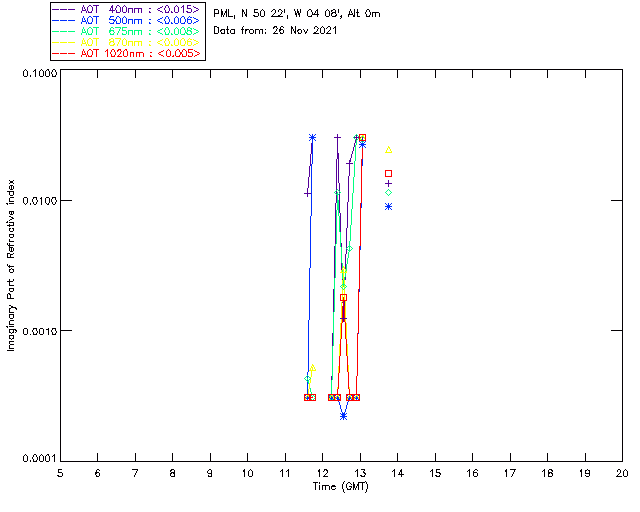Select the isolated red square marker near hour 14
This screenshot has height=512, width=640.
389,174
